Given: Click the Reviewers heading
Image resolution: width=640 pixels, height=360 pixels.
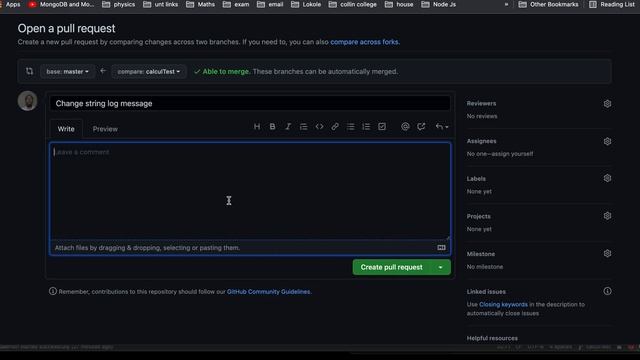Looking at the screenshot, I should click(481, 104).
